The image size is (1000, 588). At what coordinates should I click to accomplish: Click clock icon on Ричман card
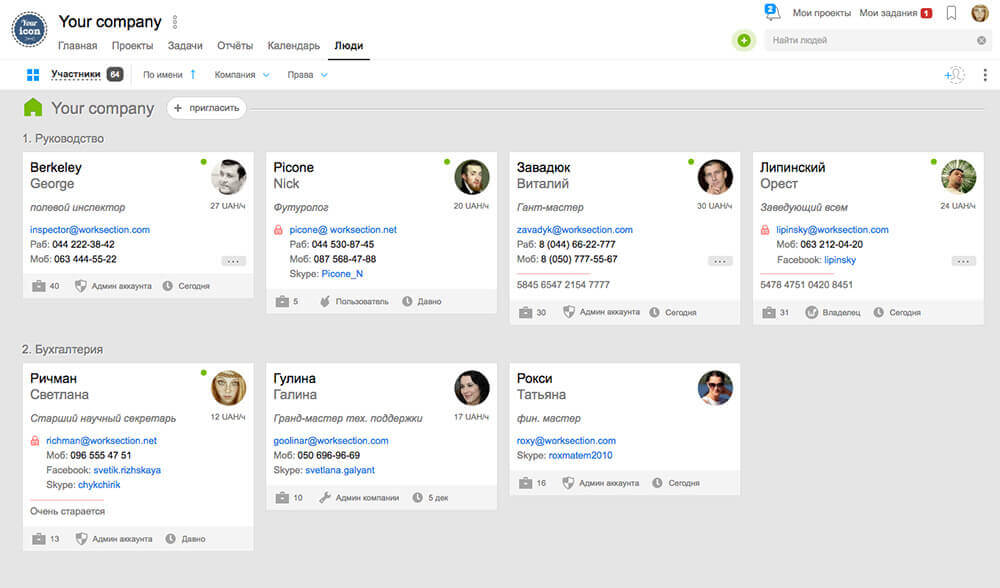pos(170,538)
